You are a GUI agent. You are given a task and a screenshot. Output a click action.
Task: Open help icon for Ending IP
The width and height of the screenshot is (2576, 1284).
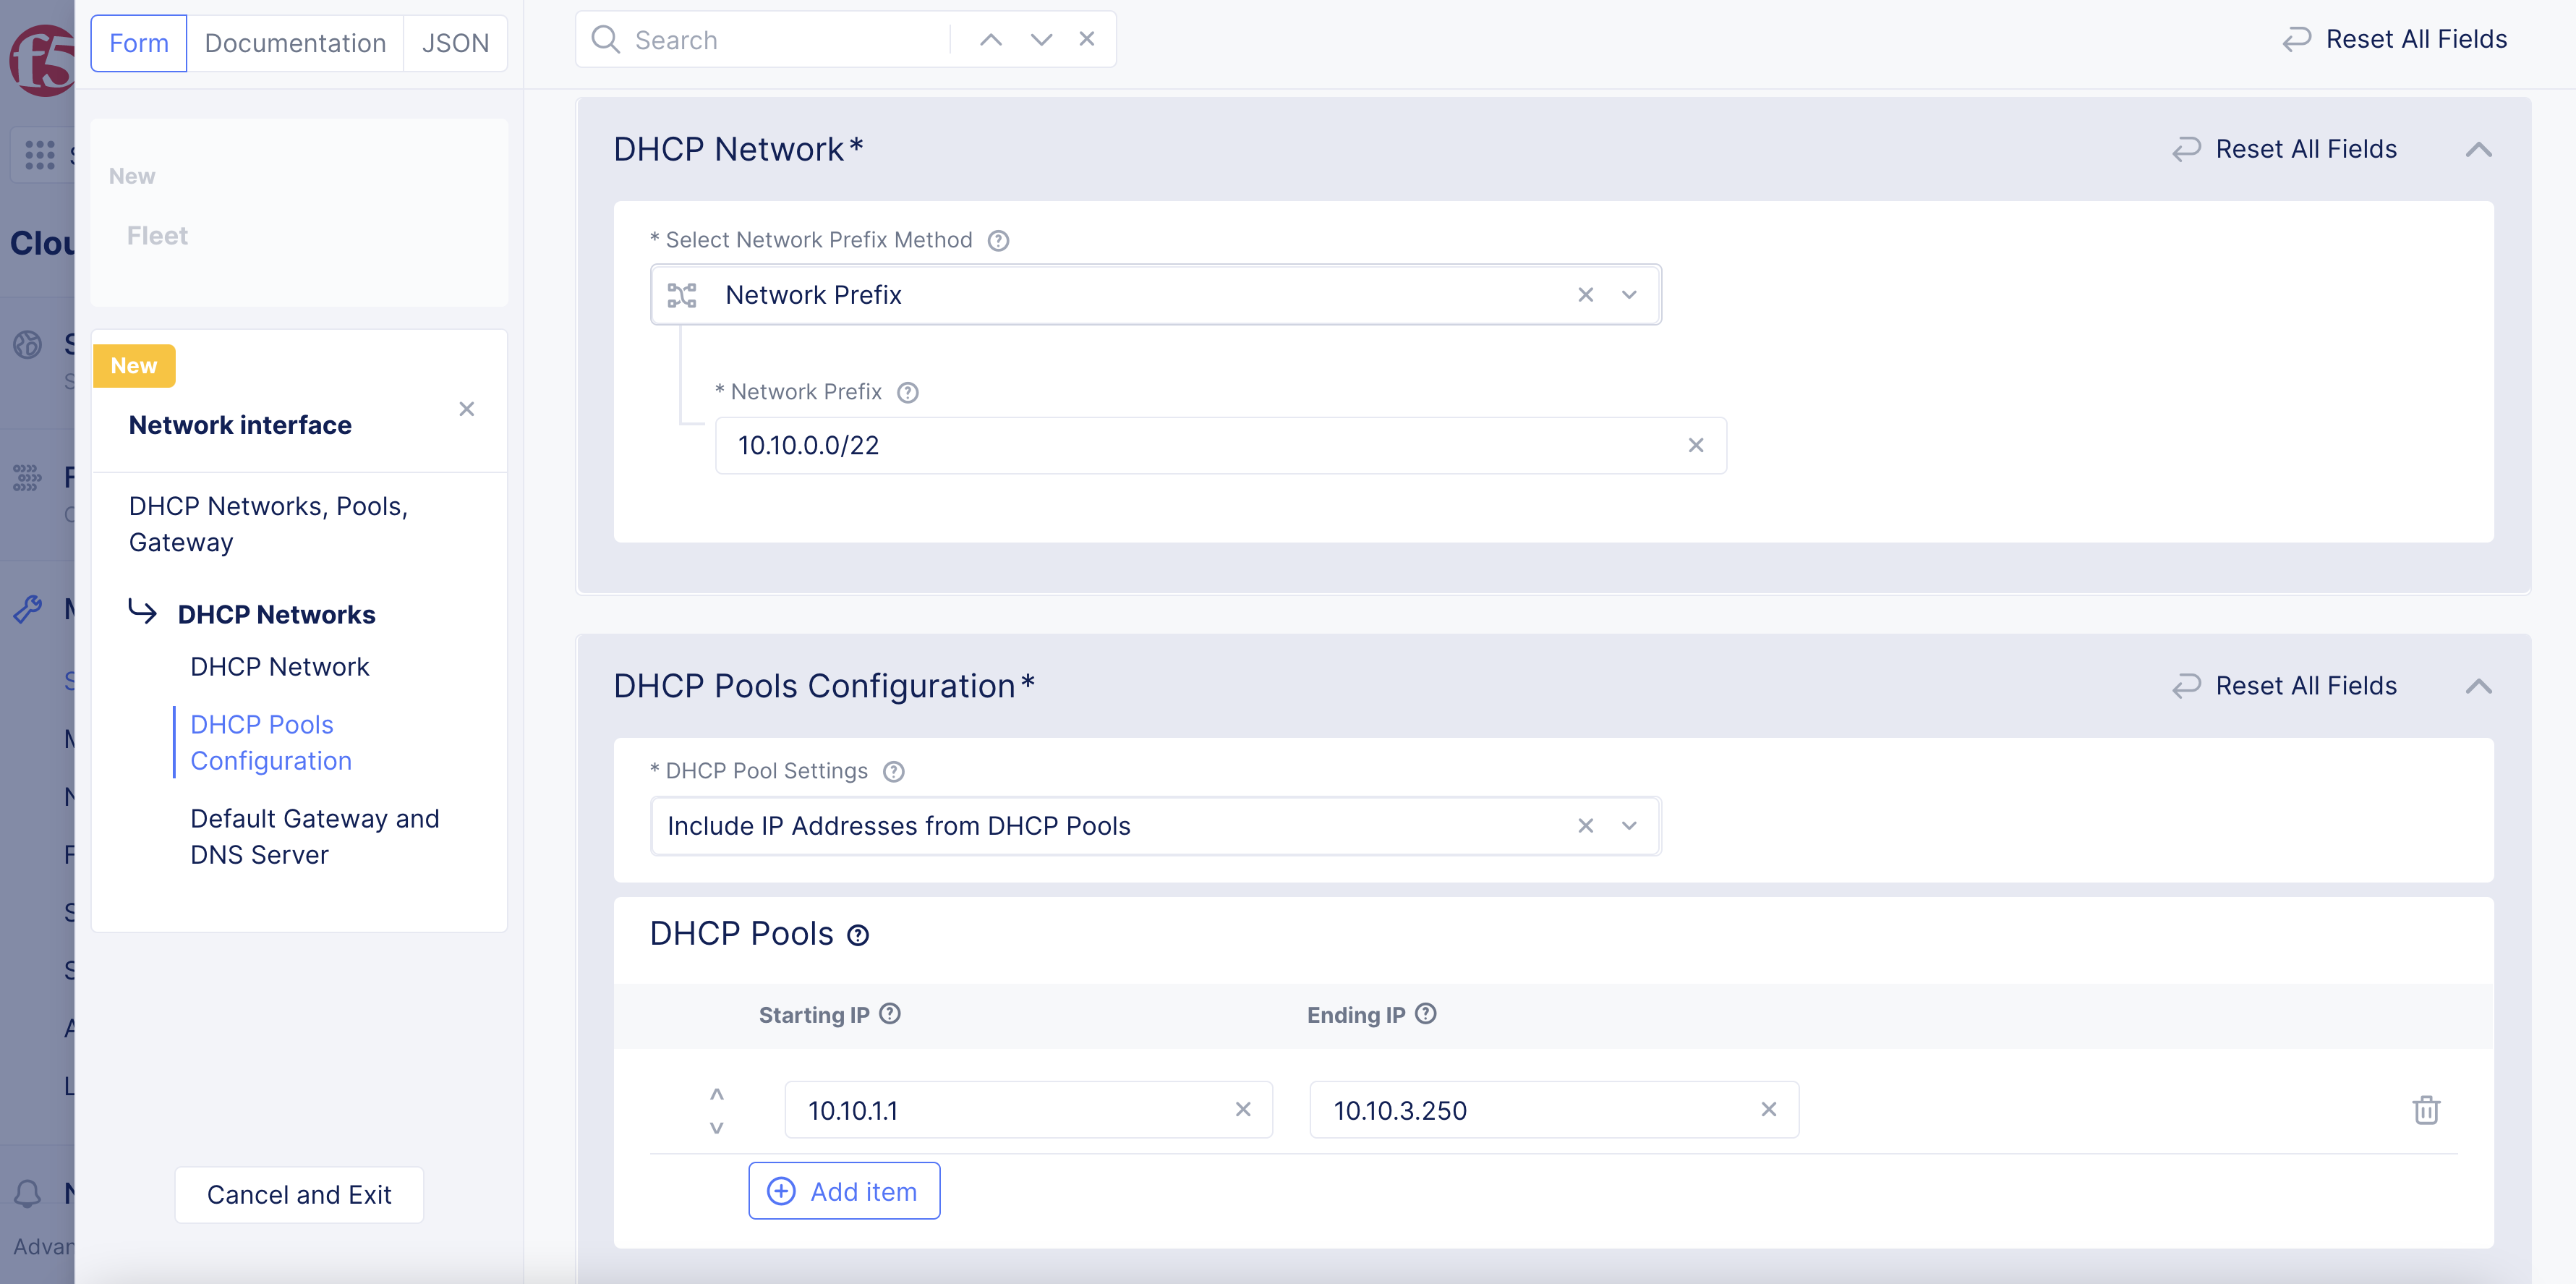click(1426, 1014)
